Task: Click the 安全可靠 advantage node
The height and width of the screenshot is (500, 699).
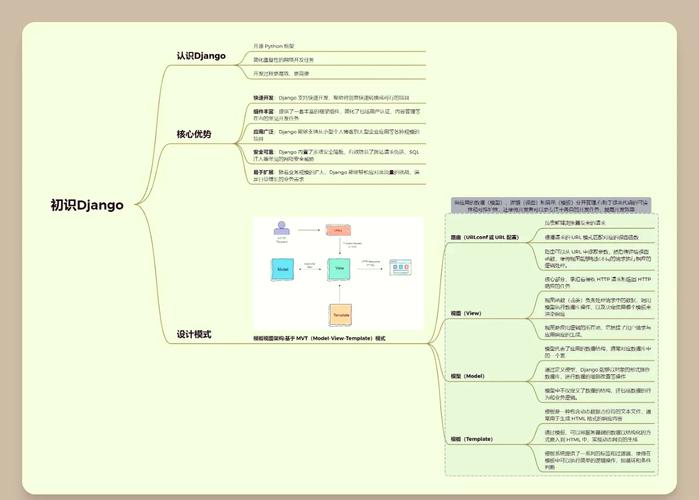Action: click(337, 155)
